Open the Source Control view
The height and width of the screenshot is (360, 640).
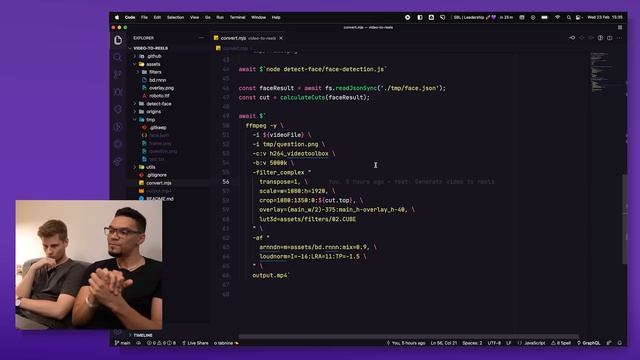coord(118,74)
